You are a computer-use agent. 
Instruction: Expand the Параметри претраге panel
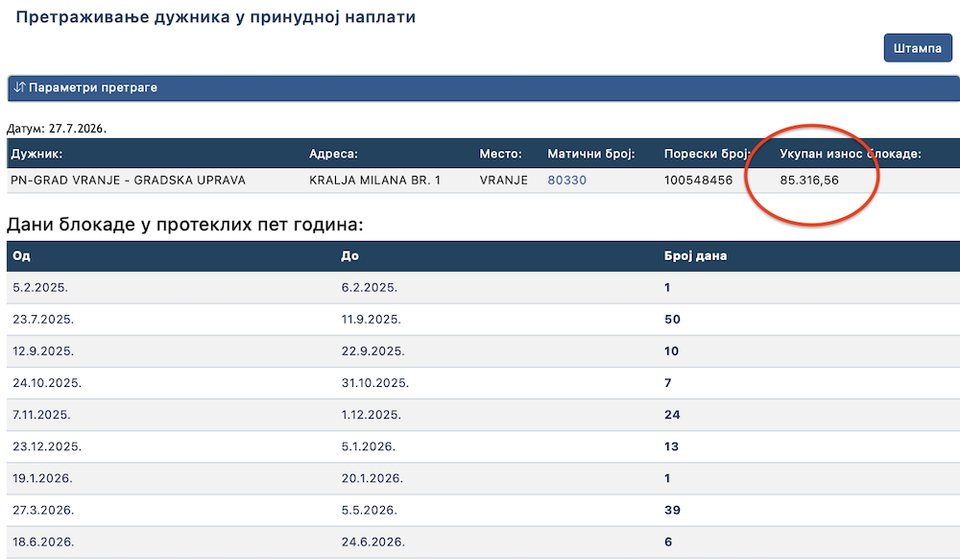[484, 88]
